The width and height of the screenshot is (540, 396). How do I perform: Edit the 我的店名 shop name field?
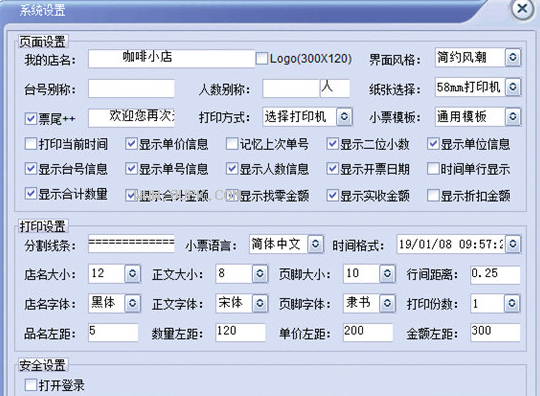coord(171,58)
